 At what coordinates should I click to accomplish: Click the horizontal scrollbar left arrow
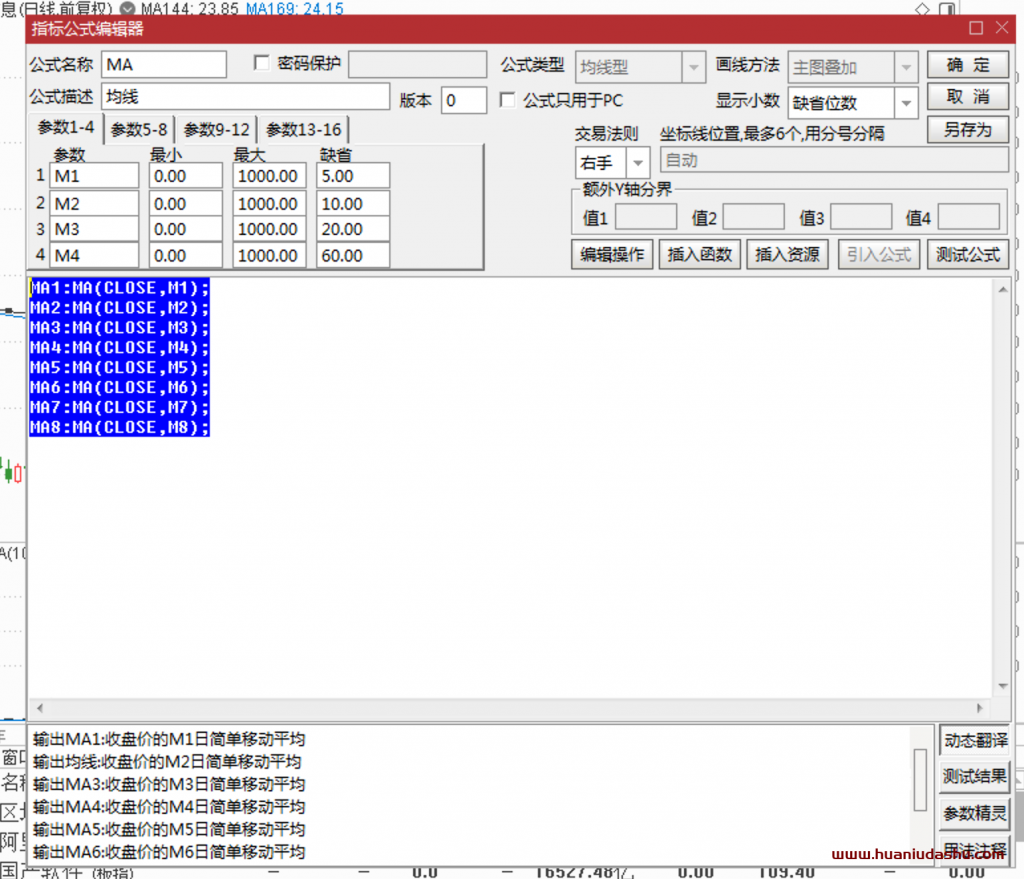(40, 708)
